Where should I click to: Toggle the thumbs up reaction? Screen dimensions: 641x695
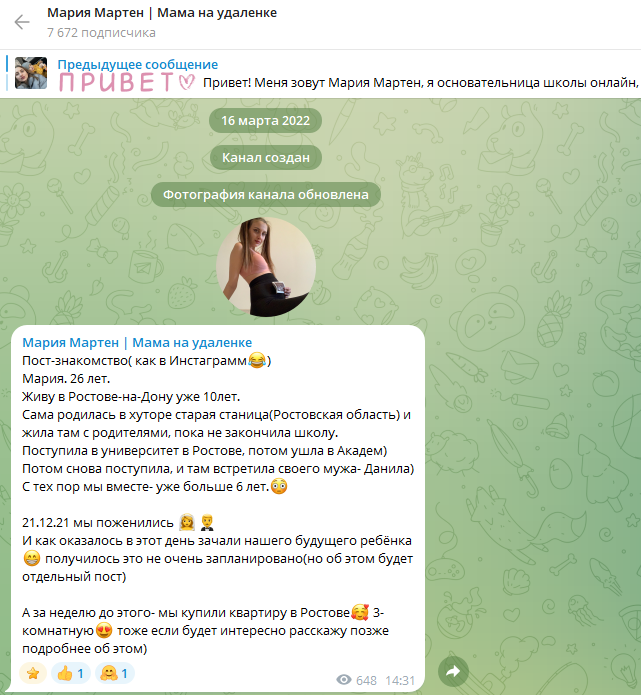(x=71, y=673)
